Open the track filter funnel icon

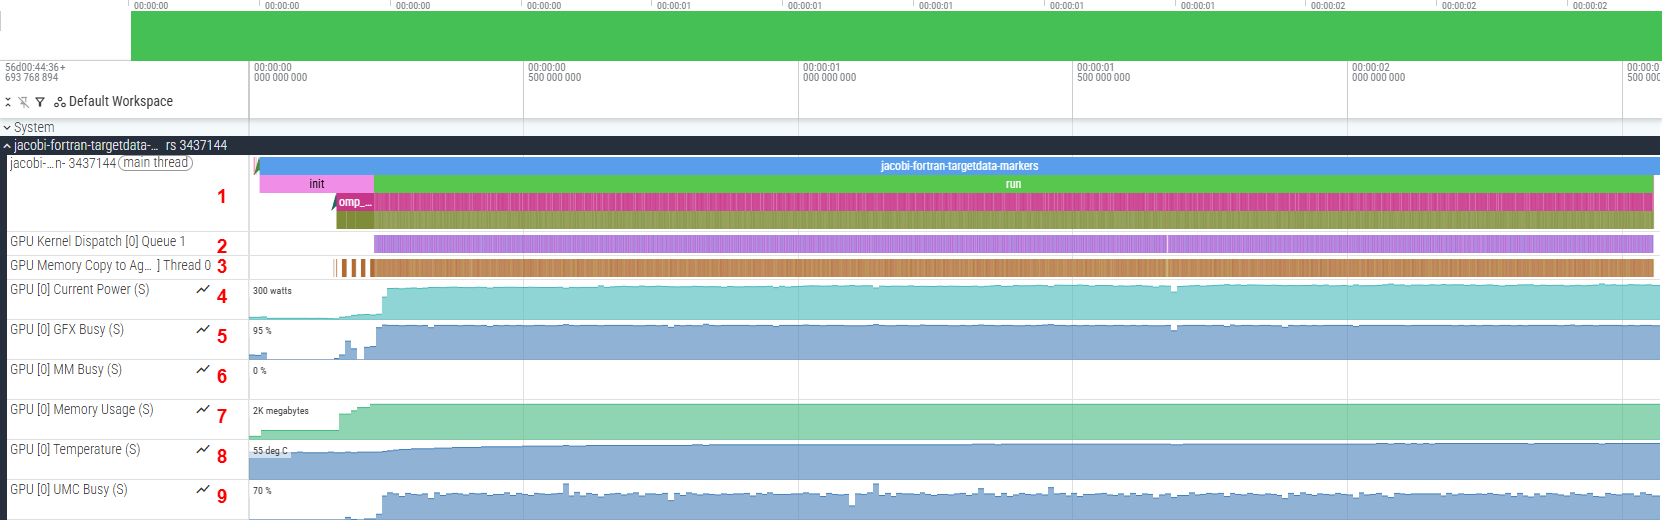pos(40,102)
